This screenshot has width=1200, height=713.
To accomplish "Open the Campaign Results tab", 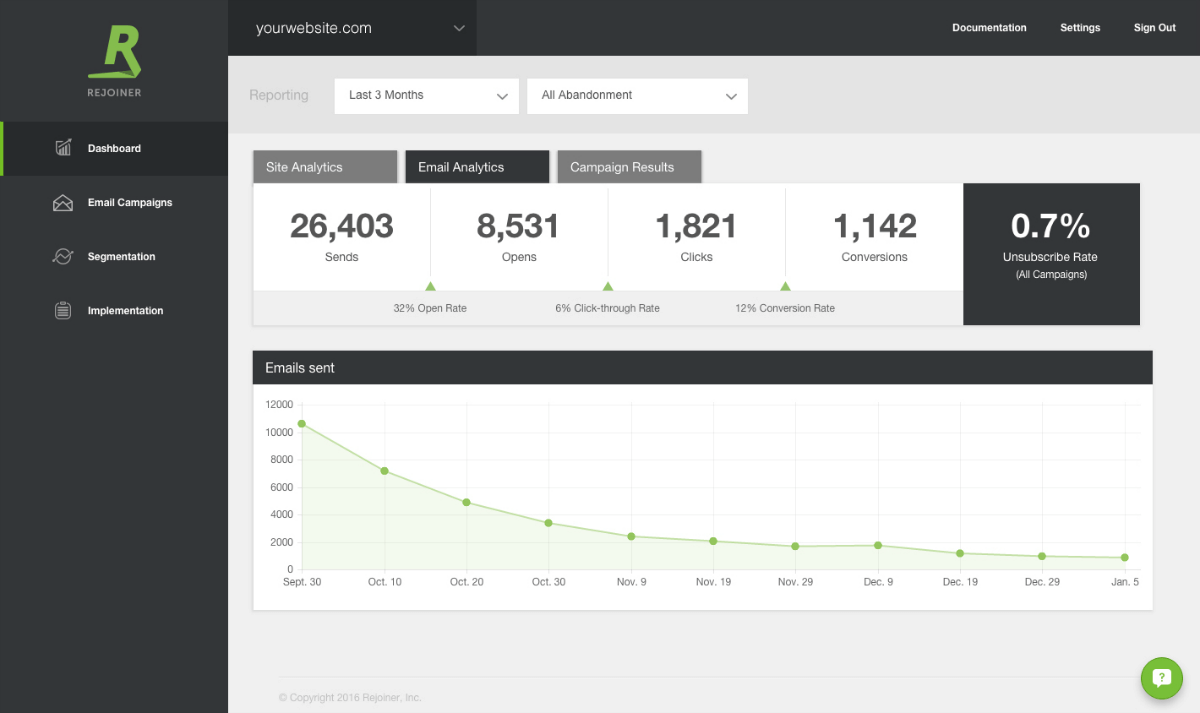I will 629,166.
